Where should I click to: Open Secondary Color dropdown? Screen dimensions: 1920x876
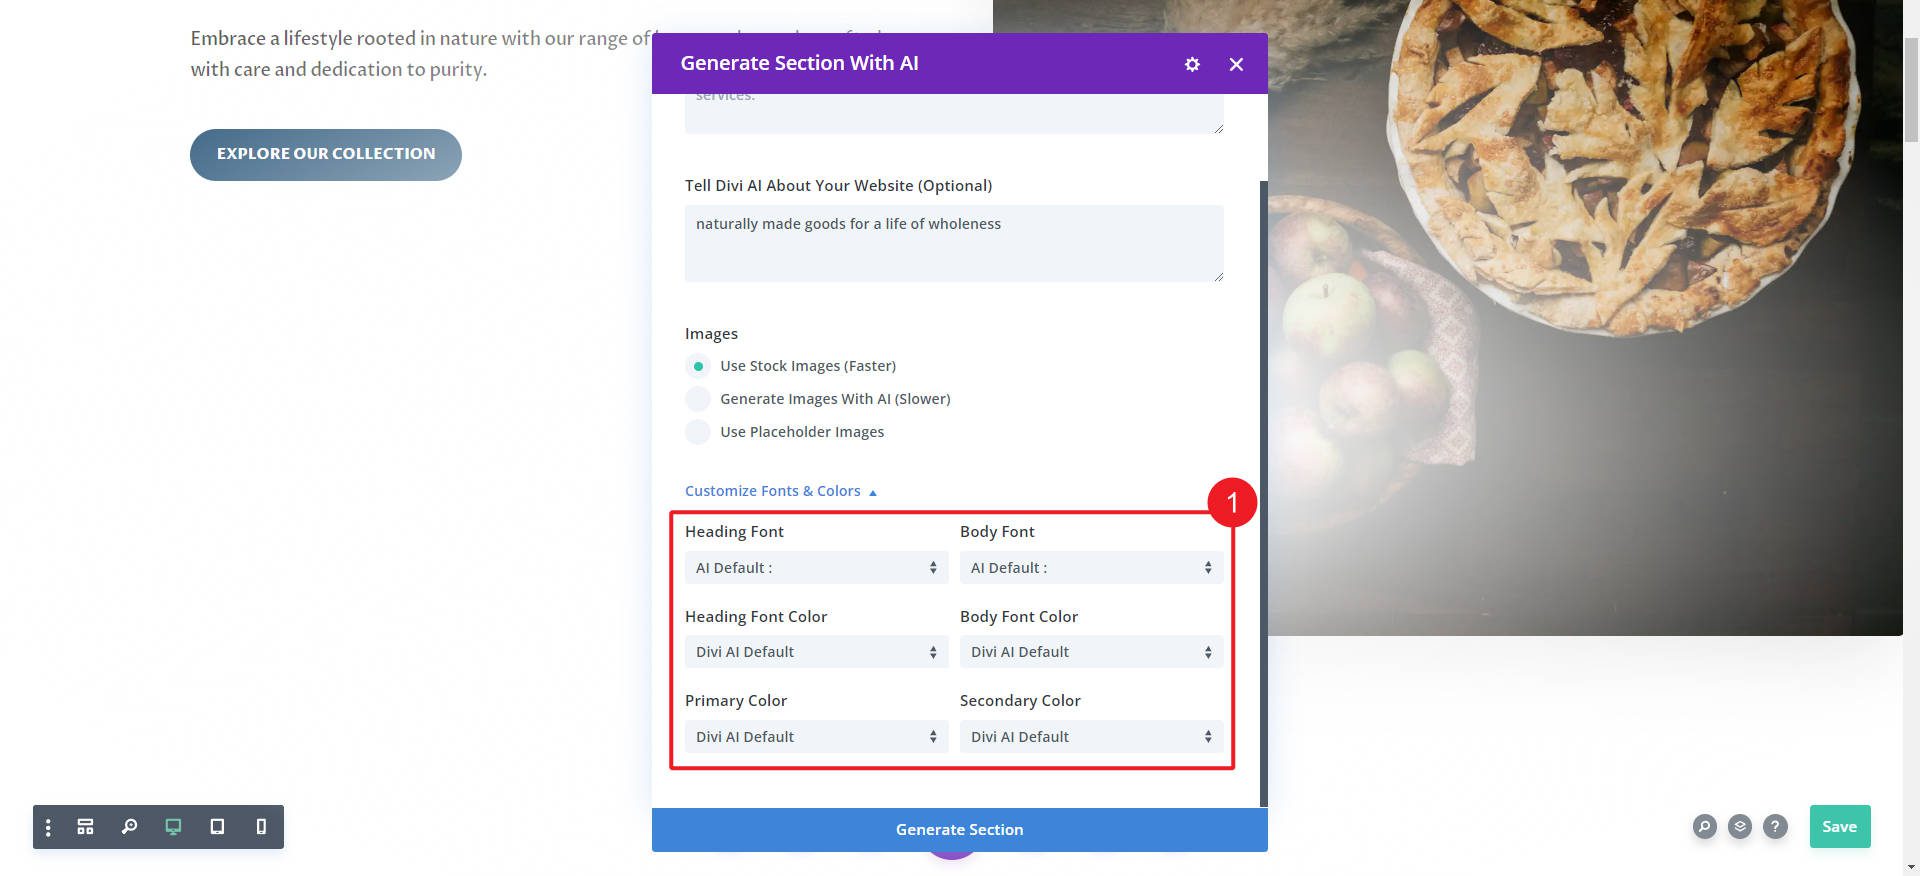[x=1091, y=737]
